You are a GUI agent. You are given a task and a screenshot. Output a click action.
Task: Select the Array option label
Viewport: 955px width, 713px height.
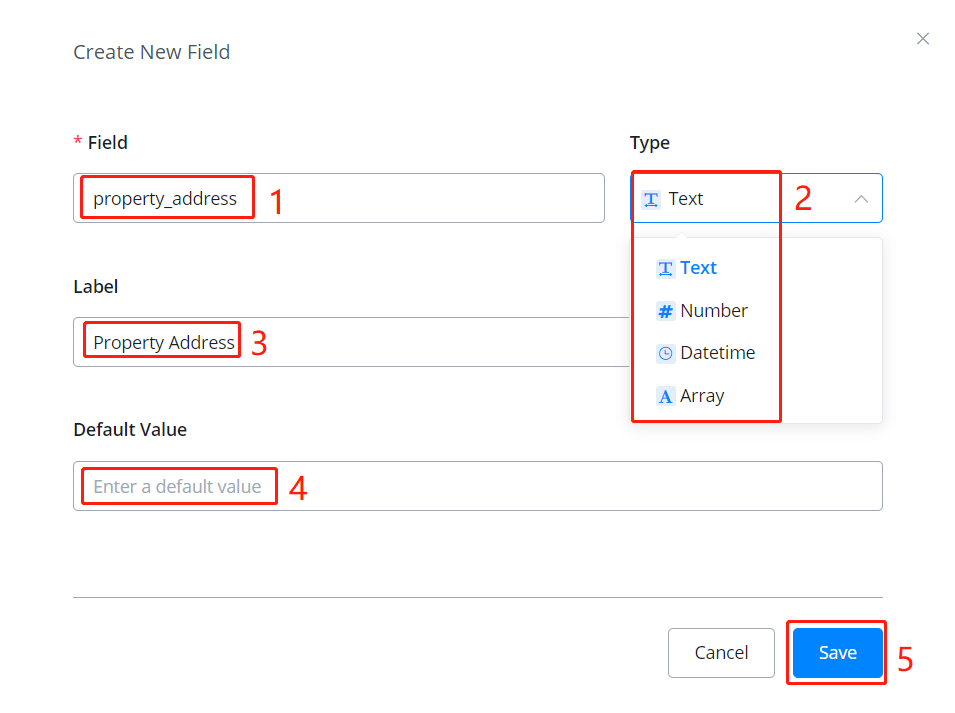click(702, 396)
